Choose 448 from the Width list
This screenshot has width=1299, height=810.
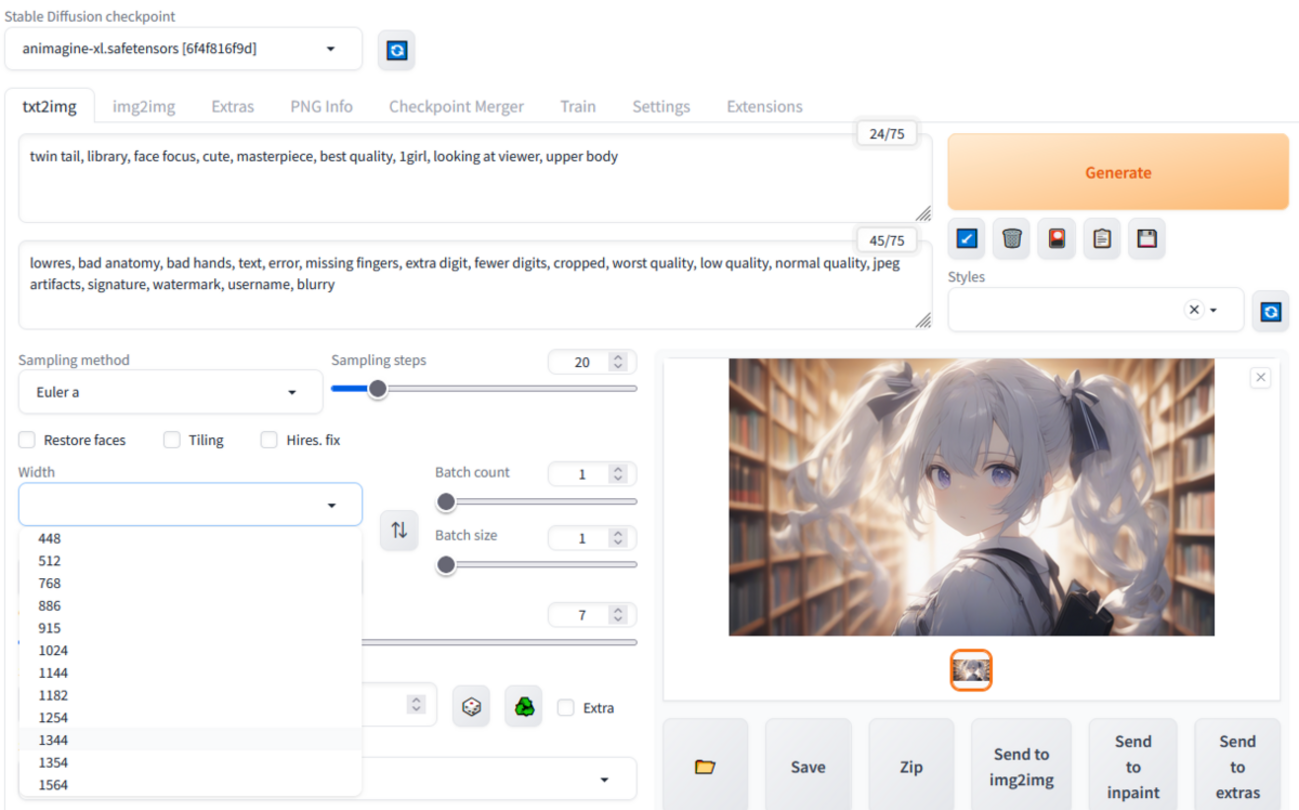[x=190, y=538]
